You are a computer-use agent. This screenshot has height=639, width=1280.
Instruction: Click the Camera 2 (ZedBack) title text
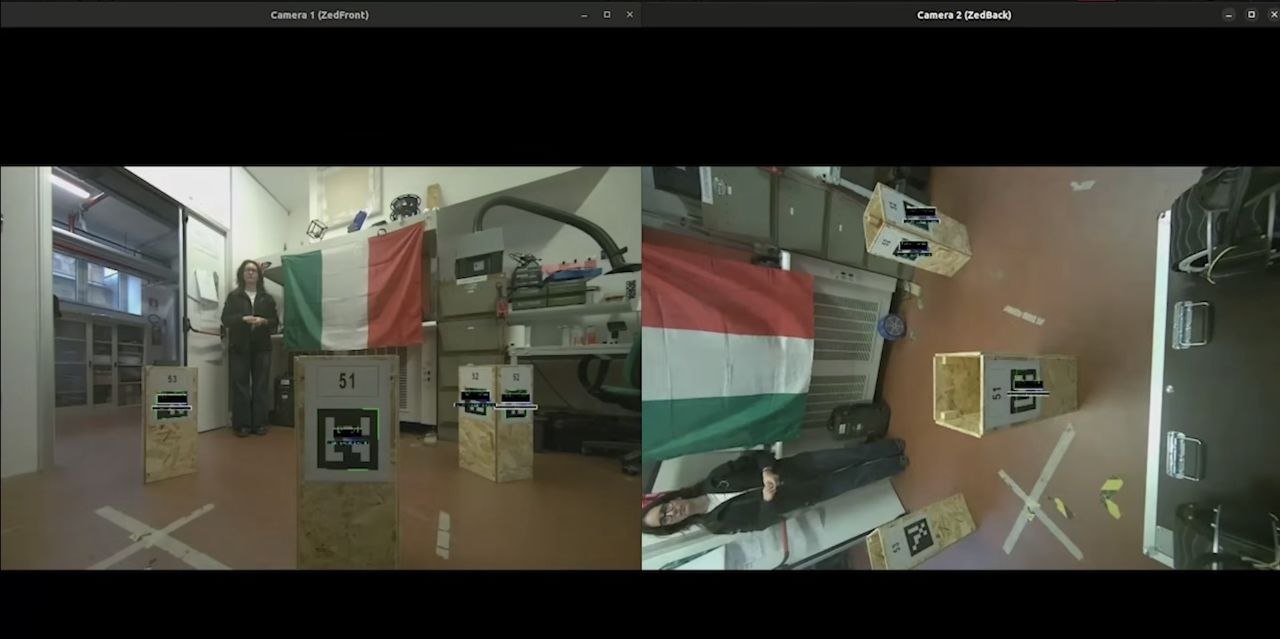tap(964, 15)
